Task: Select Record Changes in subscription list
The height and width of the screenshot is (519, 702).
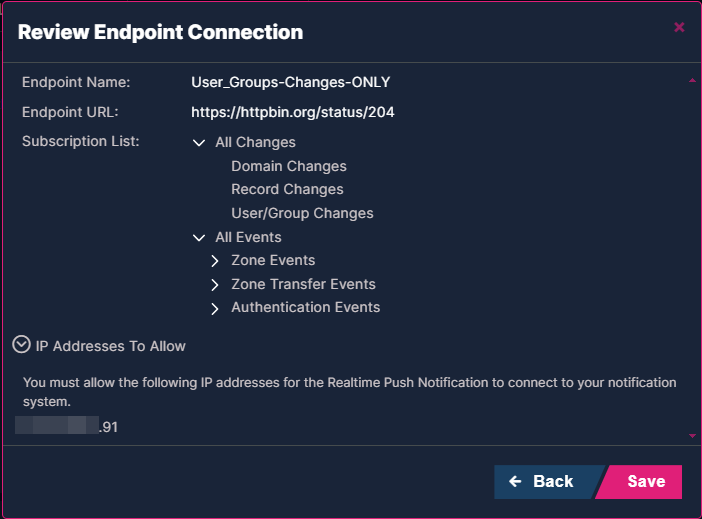Action: click(287, 189)
